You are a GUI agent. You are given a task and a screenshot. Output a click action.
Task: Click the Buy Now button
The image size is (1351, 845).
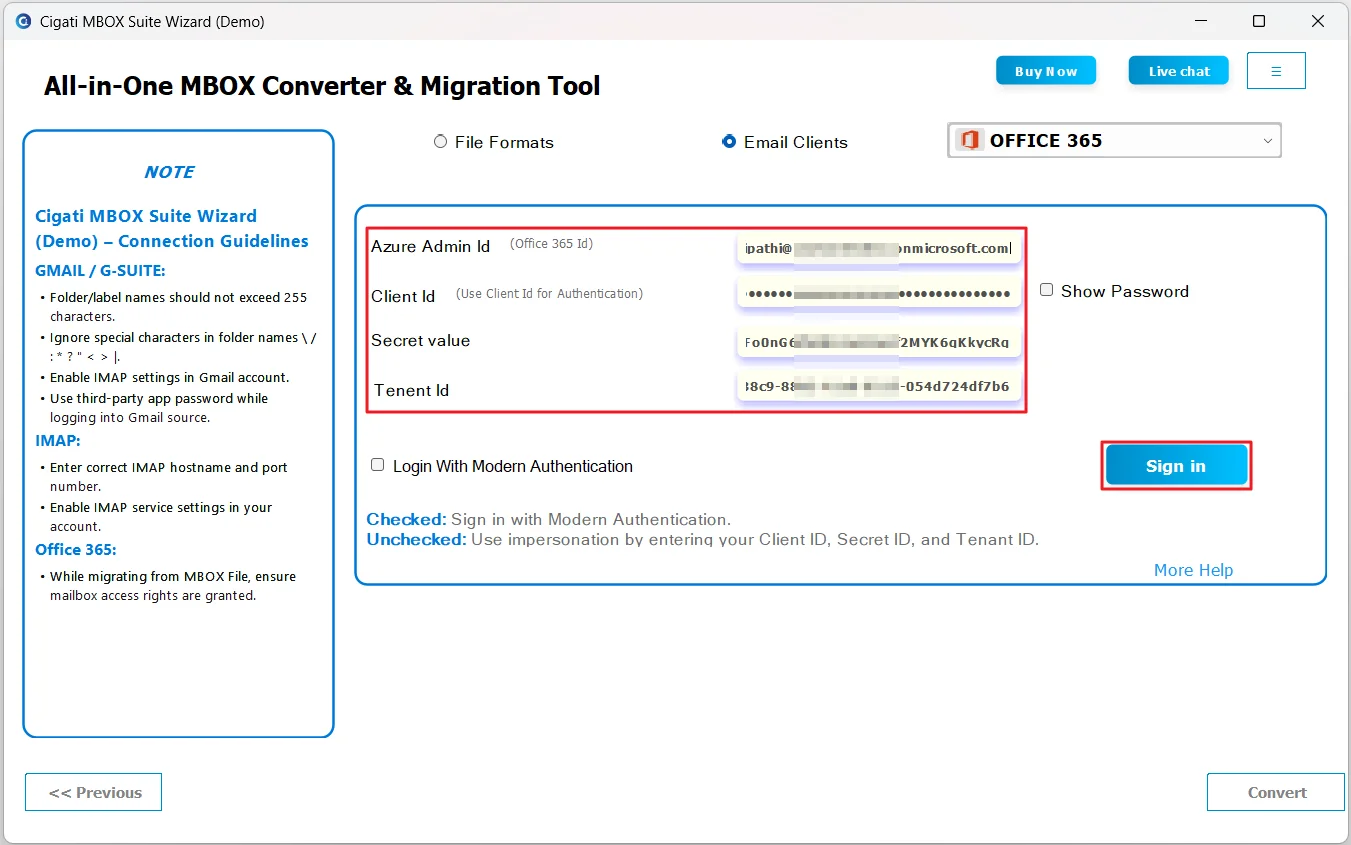click(1046, 71)
